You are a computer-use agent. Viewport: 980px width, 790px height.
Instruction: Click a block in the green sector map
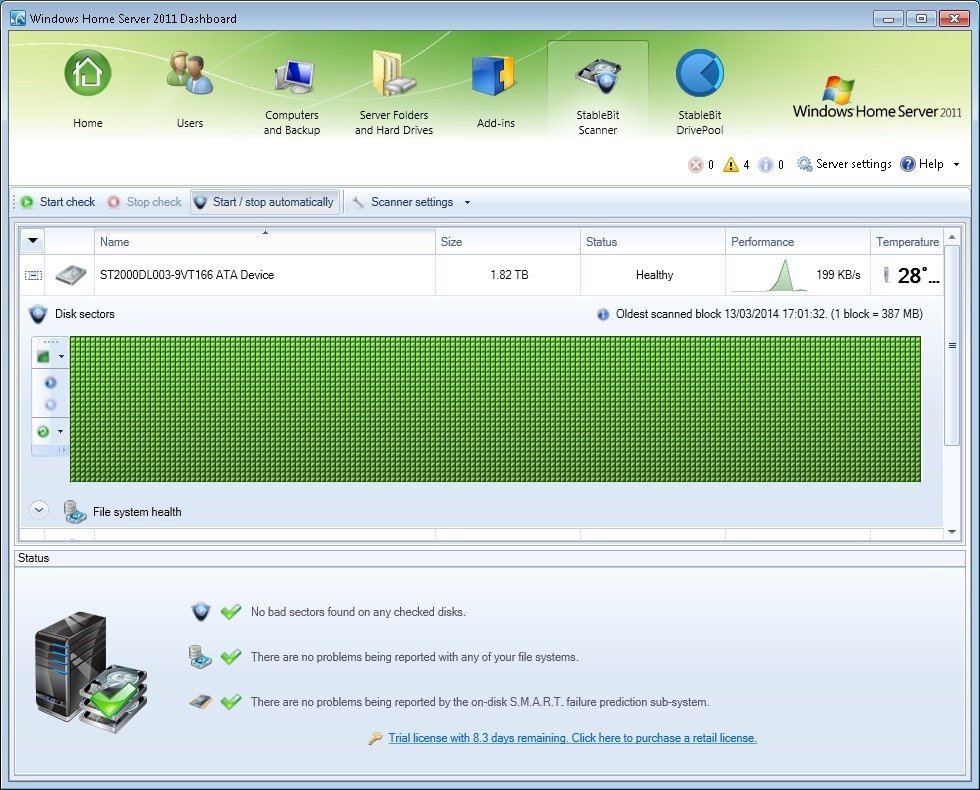click(x=495, y=409)
